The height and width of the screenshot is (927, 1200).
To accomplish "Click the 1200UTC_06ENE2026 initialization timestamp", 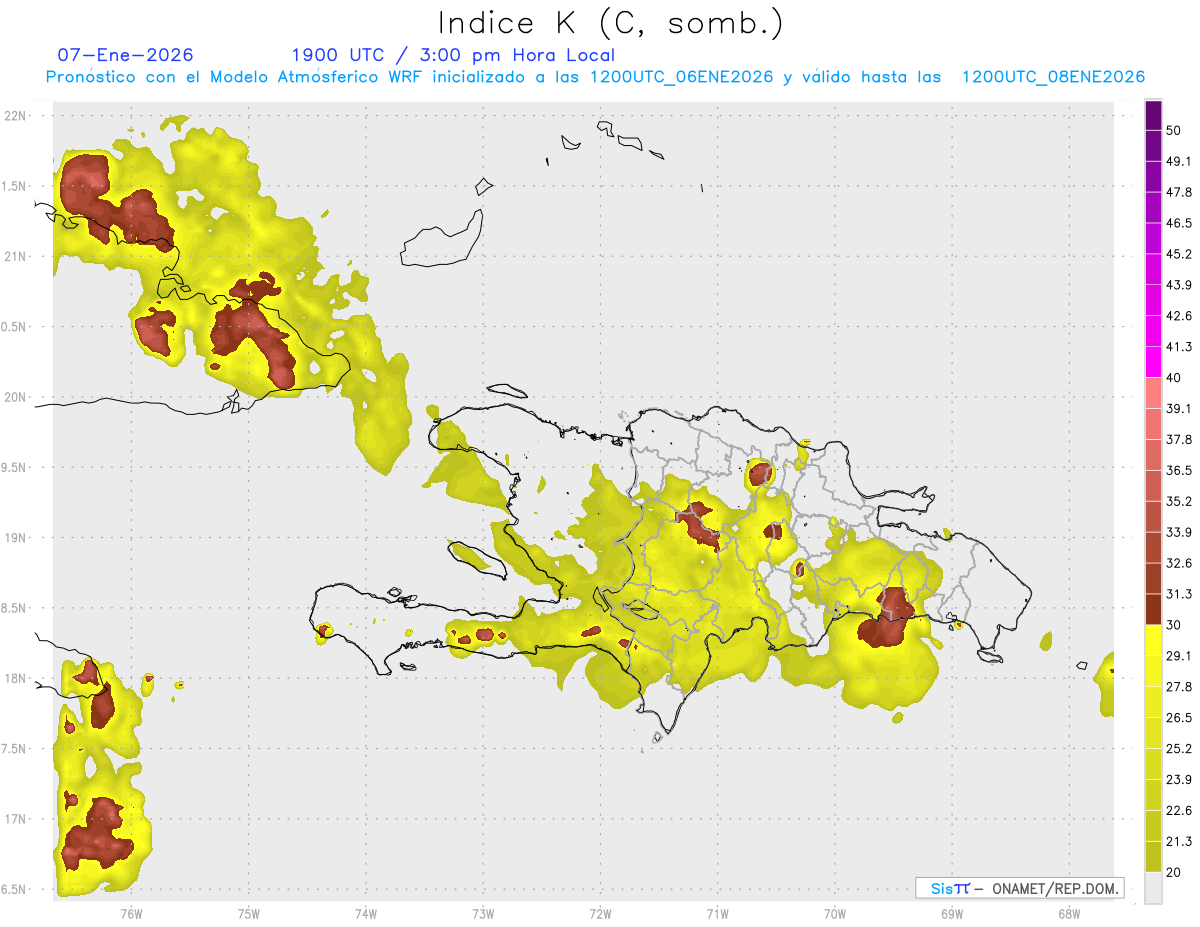I will pos(681,77).
